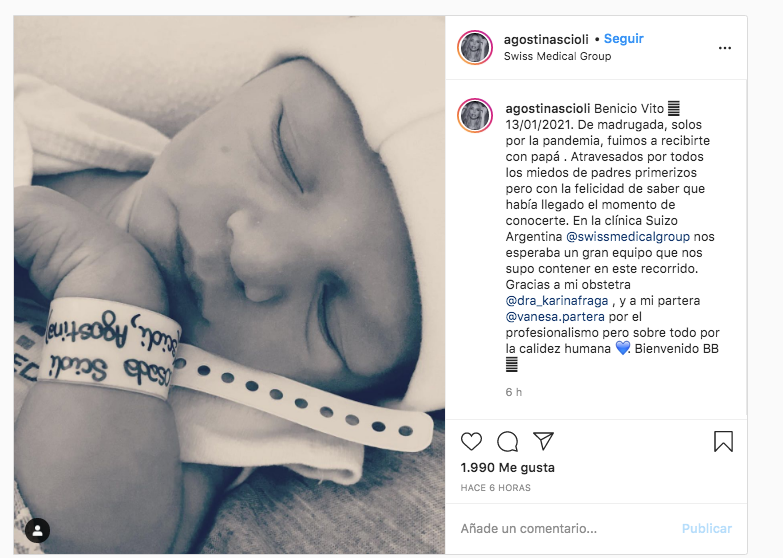View 1.990 Me gusta likes list
Screen dimensions: 783x558
[507, 468]
